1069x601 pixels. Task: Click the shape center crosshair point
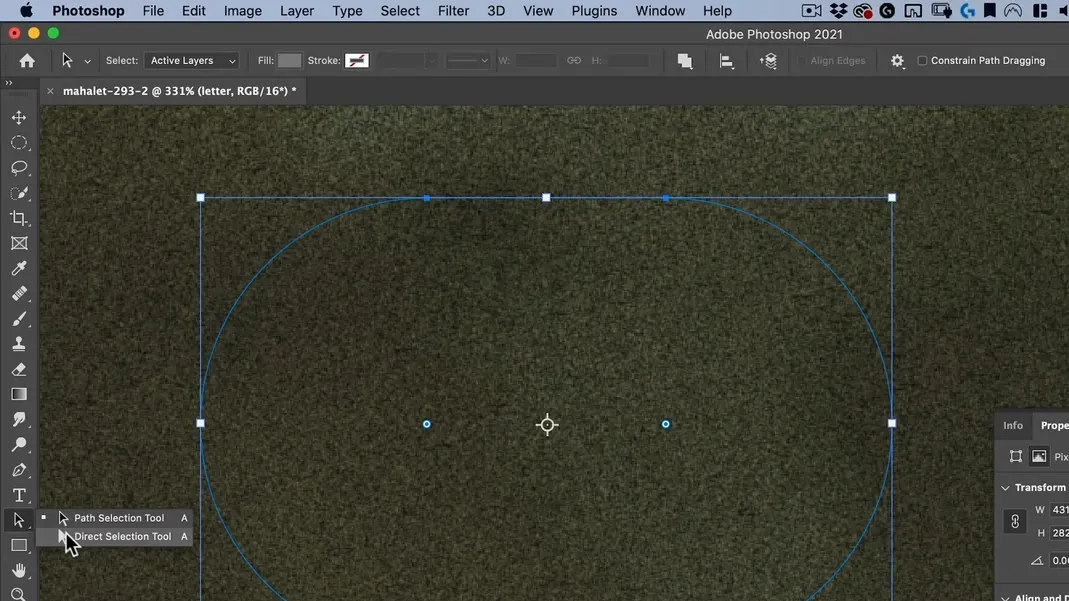[547, 425]
